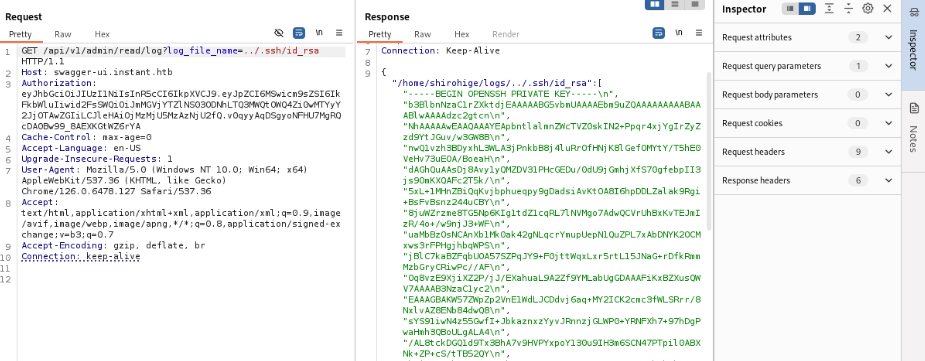Expand Request body parameters chevron
This screenshot has width=925, height=361.
(888, 94)
